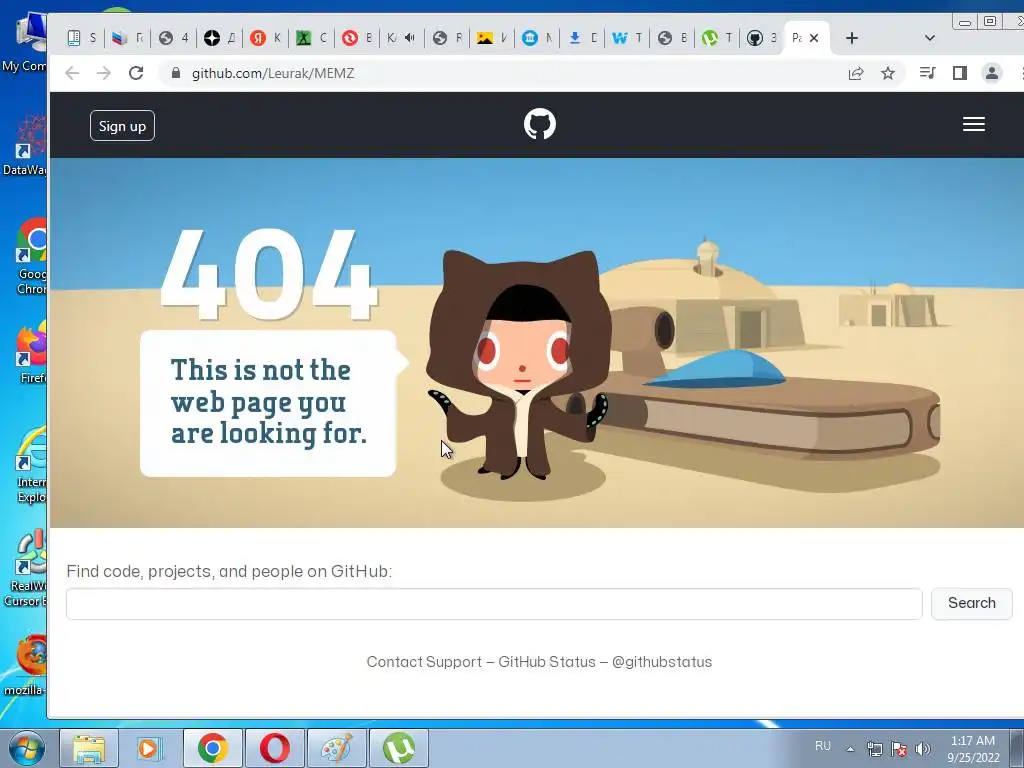Switch to the tab with green Solitaire favicon
The width and height of the screenshot is (1024, 768).
[311, 38]
